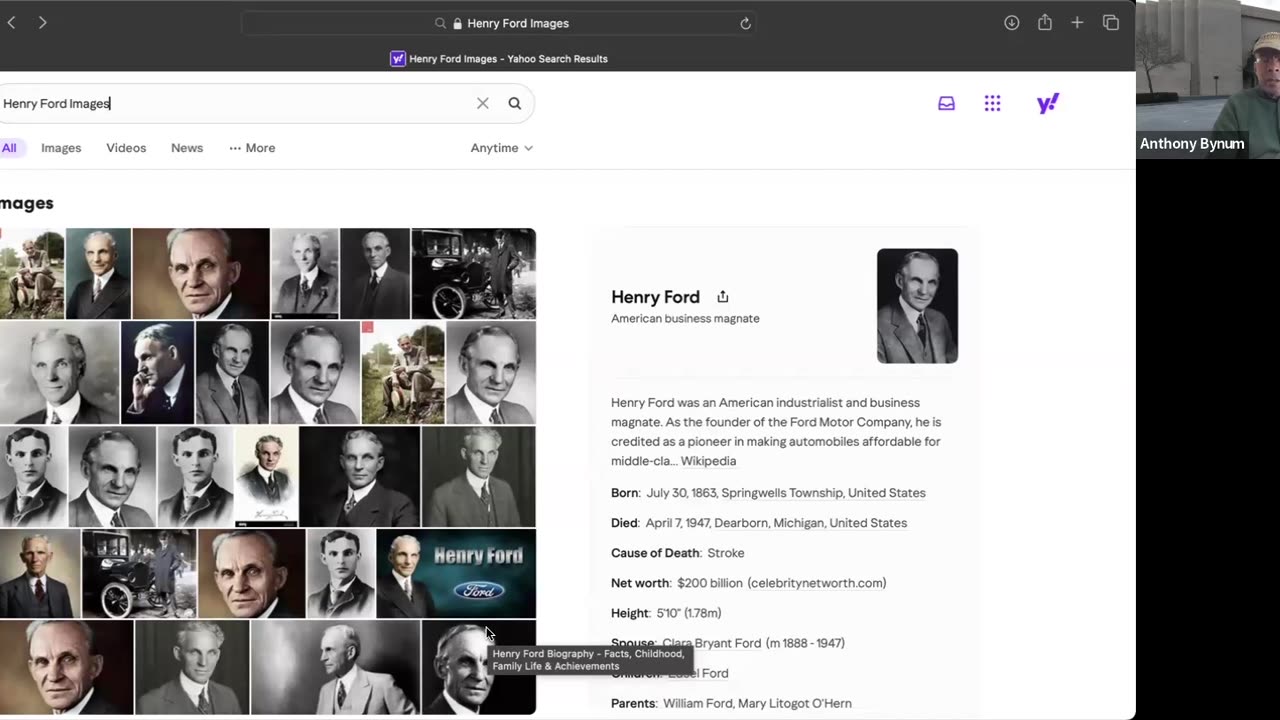Click the Yahoo y! logo
The image size is (1280, 720).
click(x=1048, y=103)
